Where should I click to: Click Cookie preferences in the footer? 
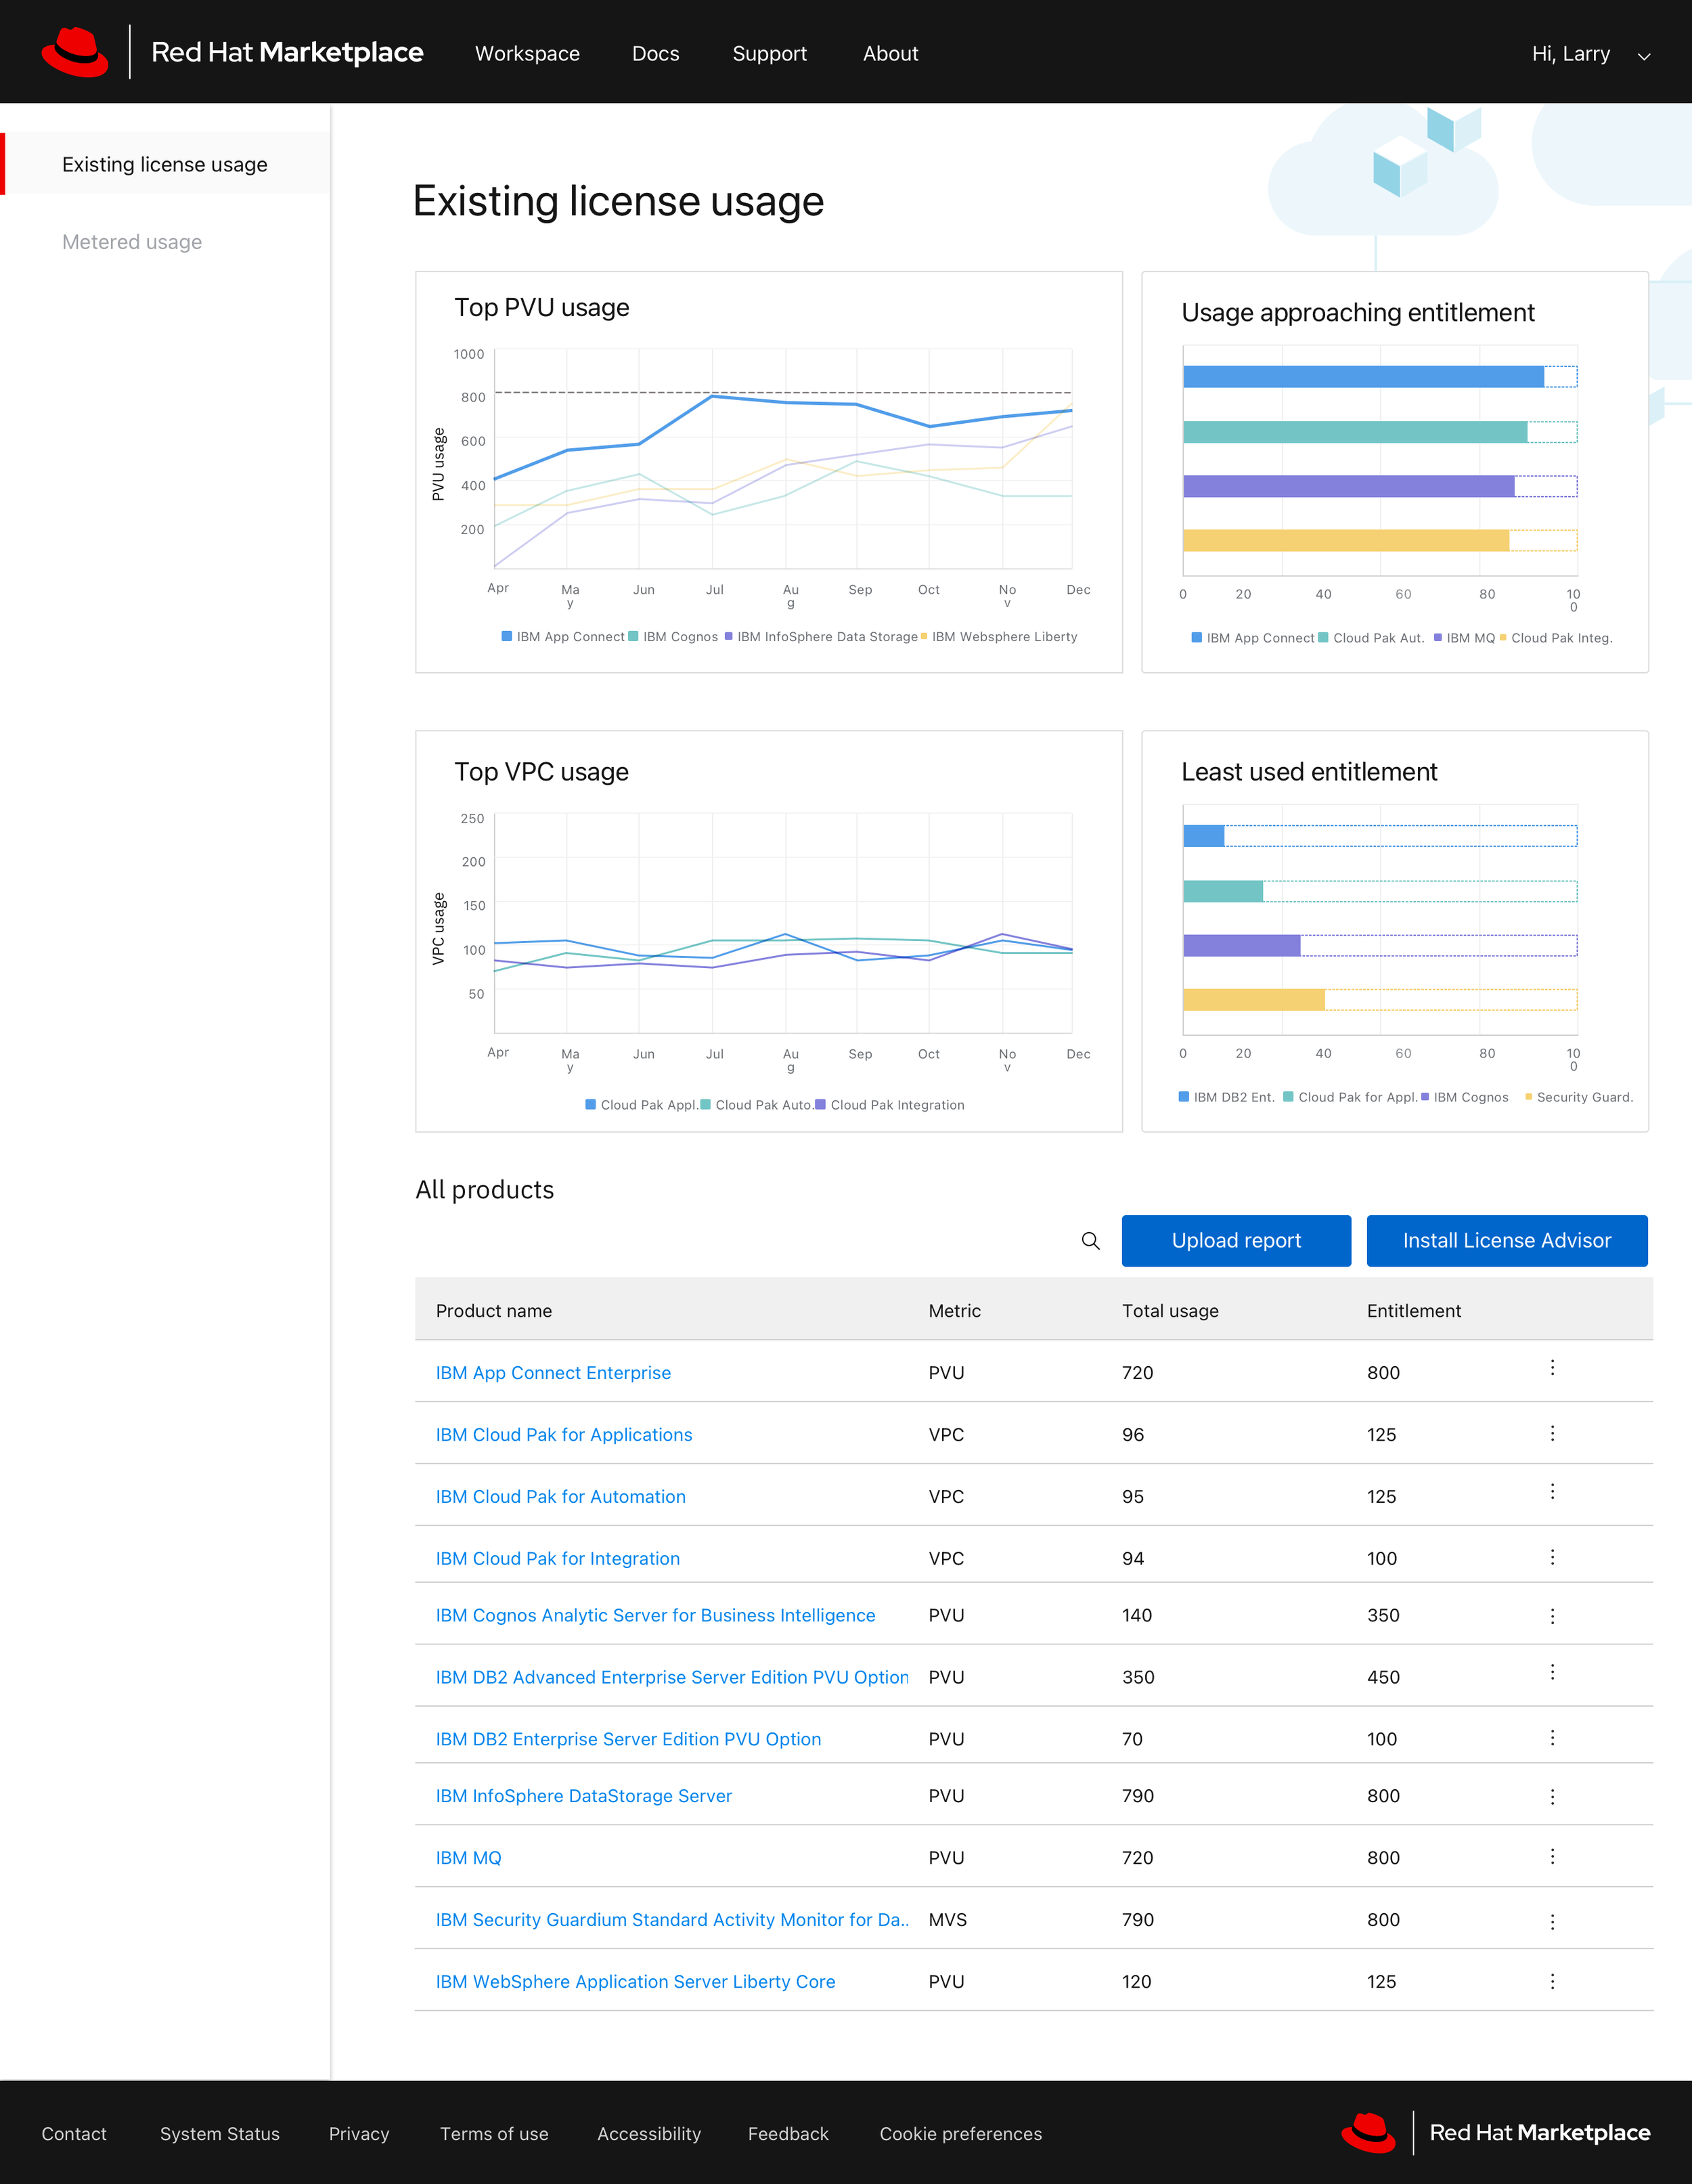click(960, 2134)
